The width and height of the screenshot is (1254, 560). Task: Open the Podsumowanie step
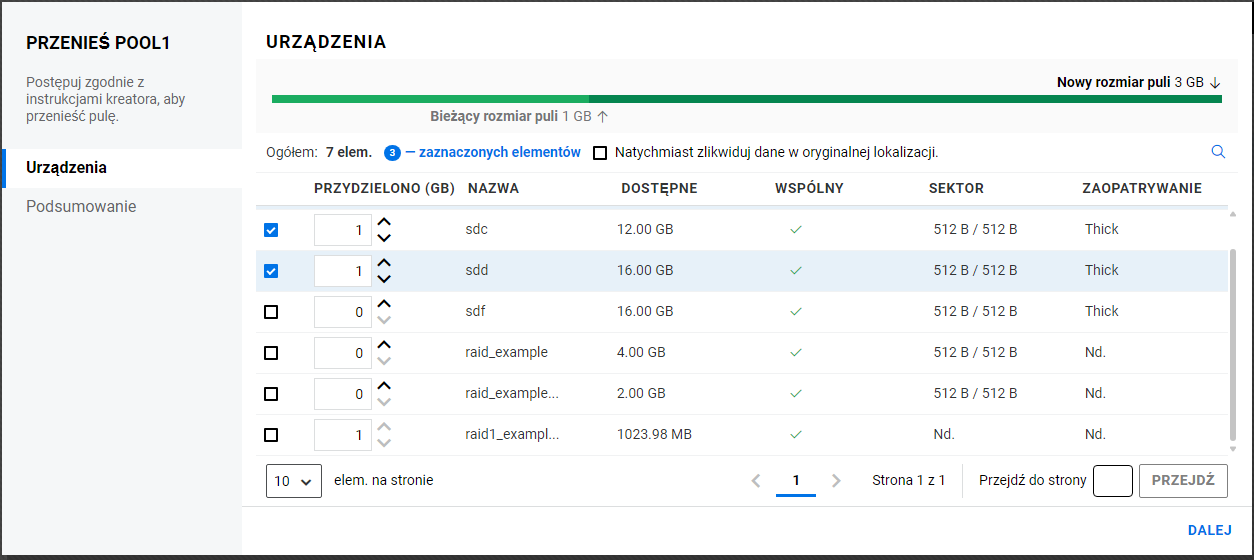tap(81, 207)
